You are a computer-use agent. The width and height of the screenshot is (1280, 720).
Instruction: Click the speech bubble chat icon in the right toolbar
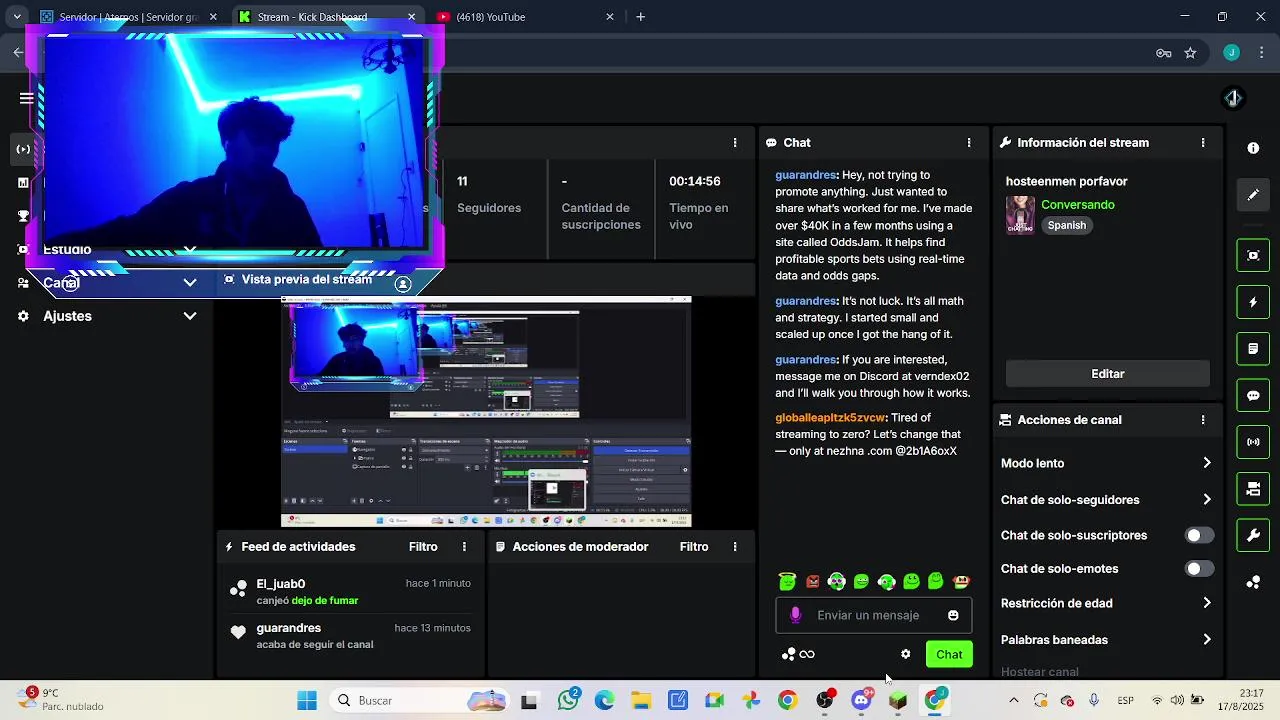(1253, 395)
